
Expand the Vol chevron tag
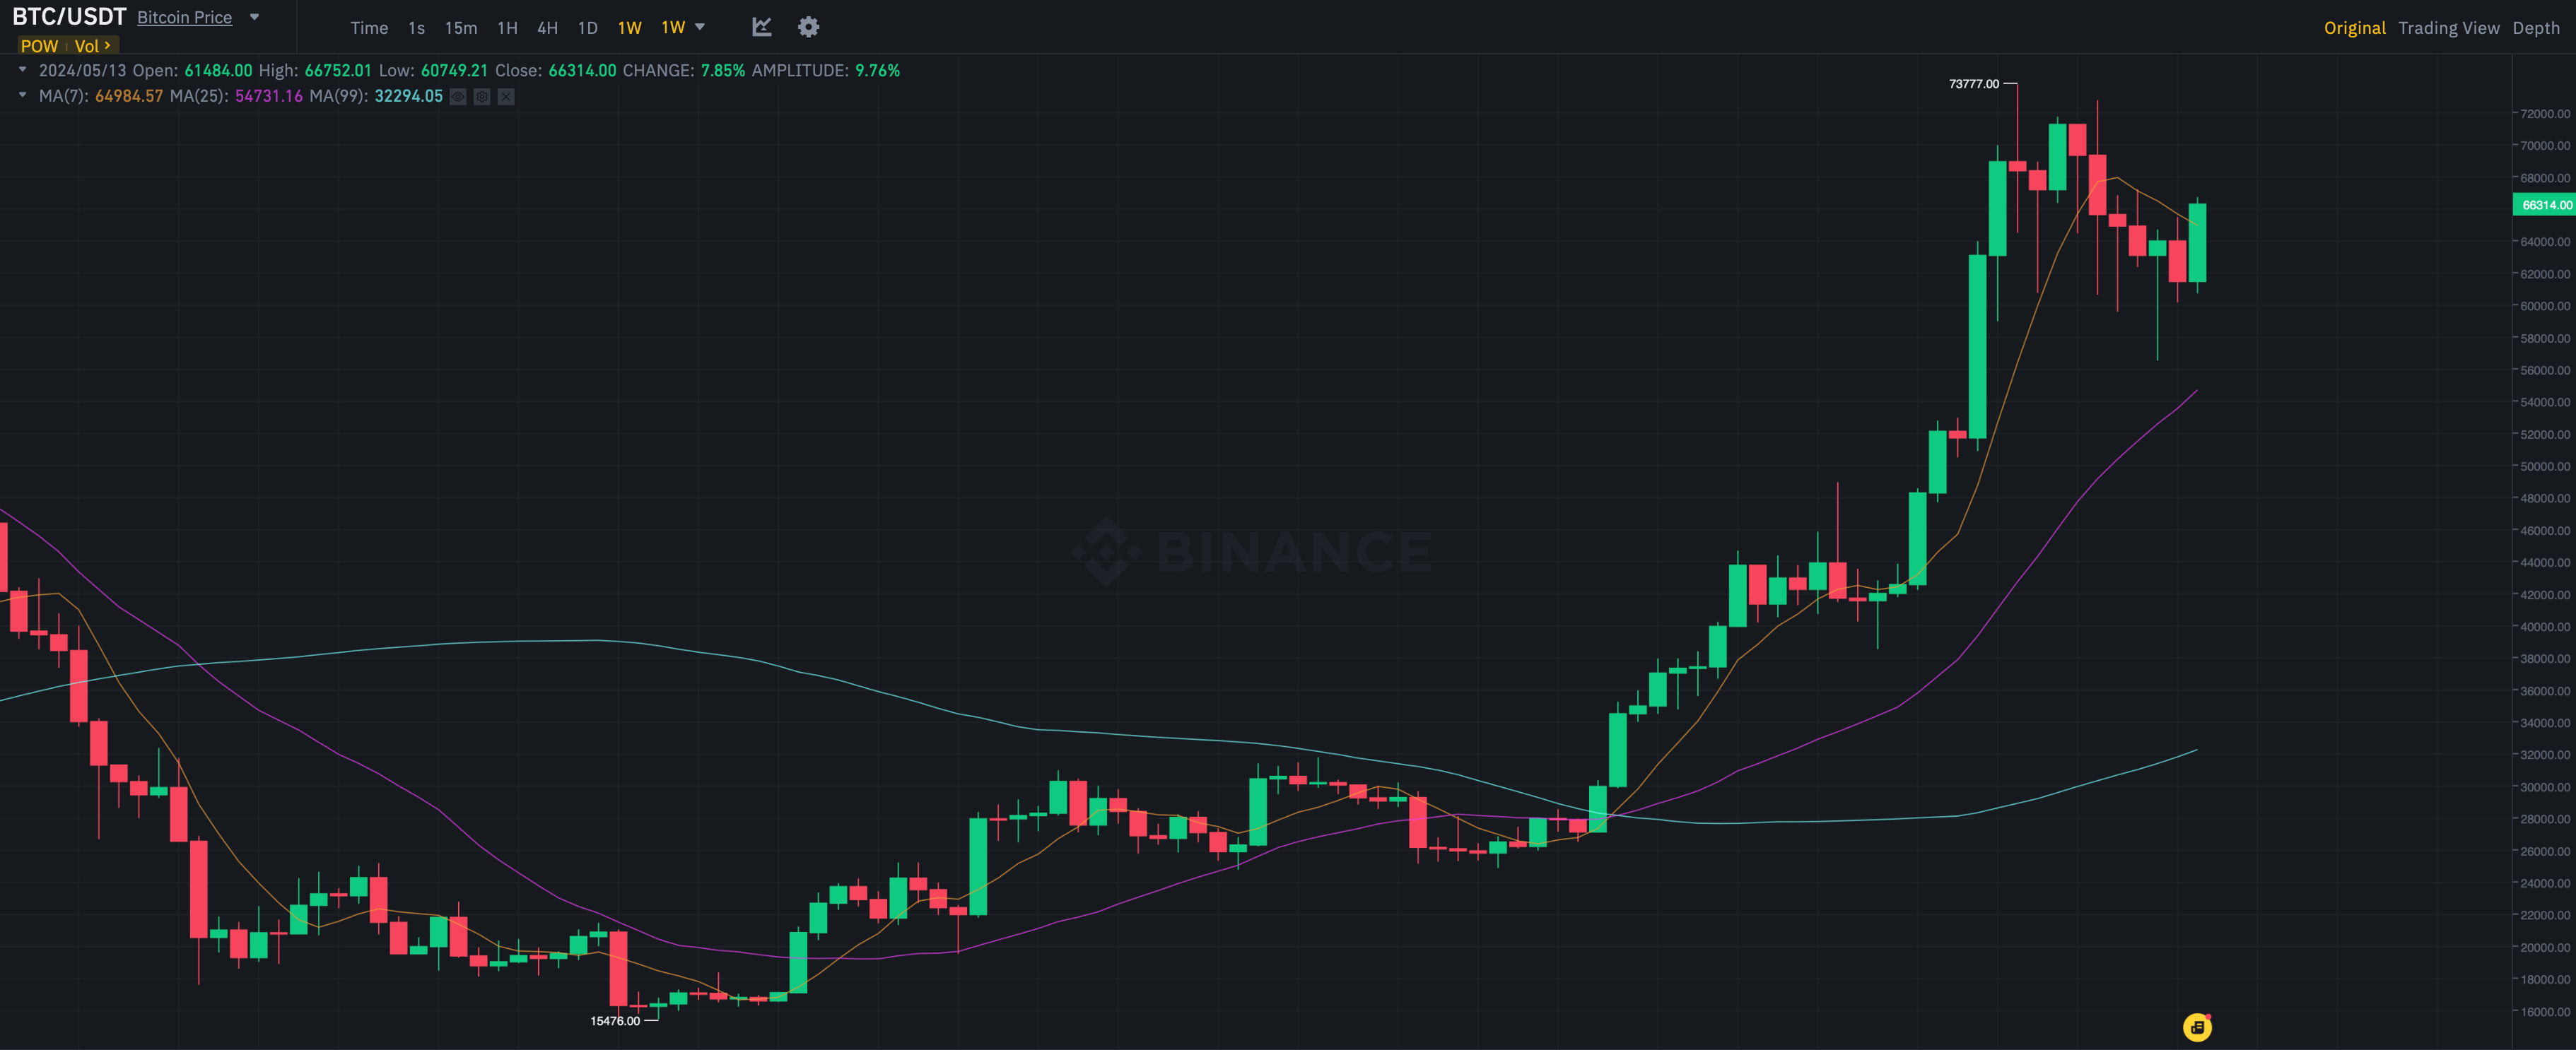93,46
